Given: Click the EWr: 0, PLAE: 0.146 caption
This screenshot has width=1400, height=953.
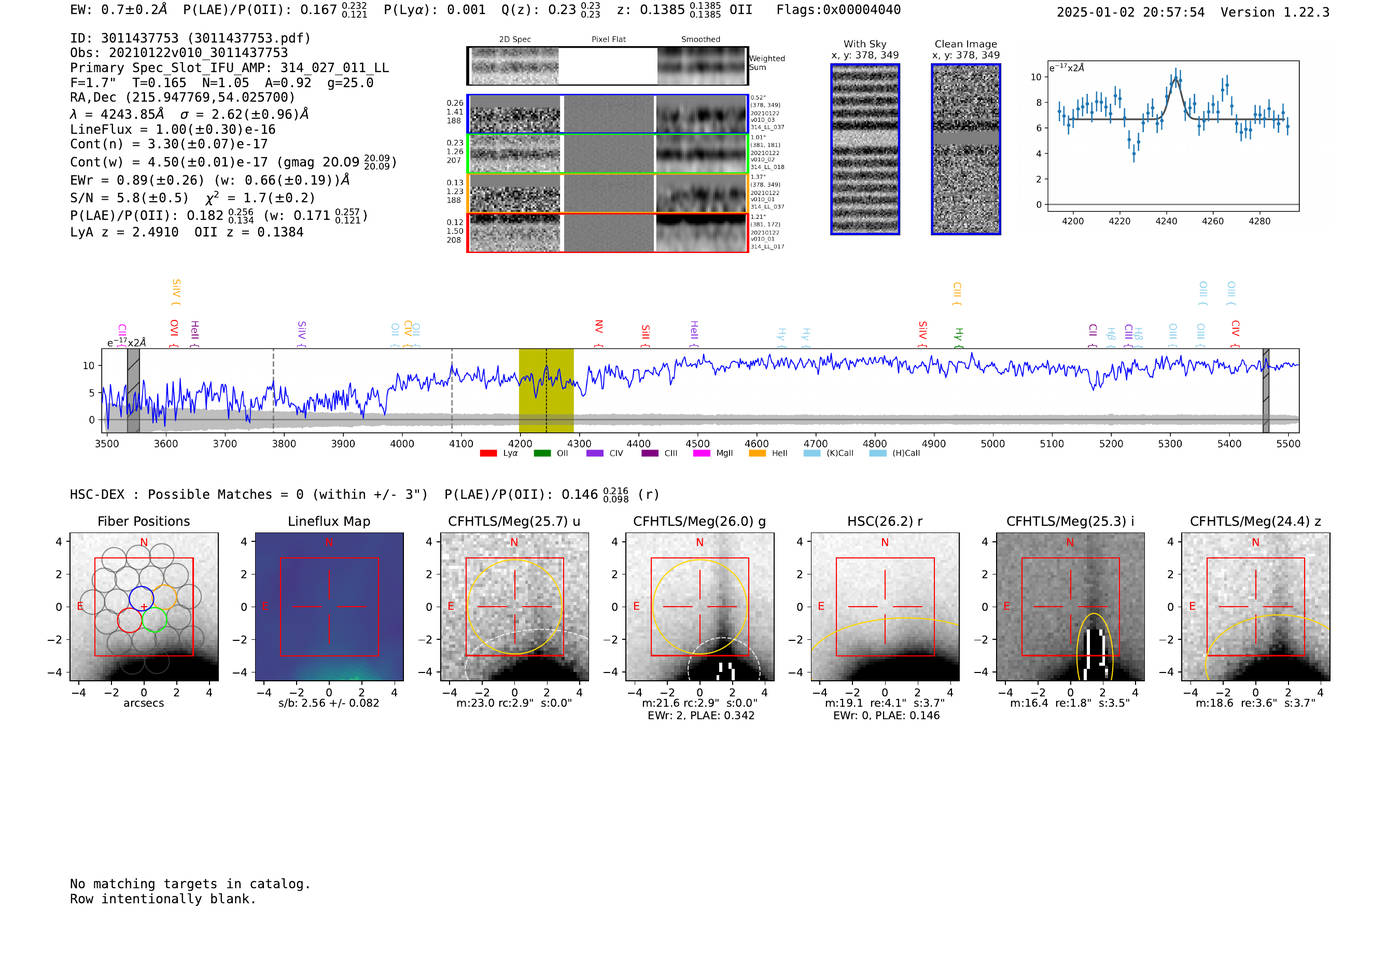Looking at the screenshot, I should pyautogui.click(x=885, y=716).
